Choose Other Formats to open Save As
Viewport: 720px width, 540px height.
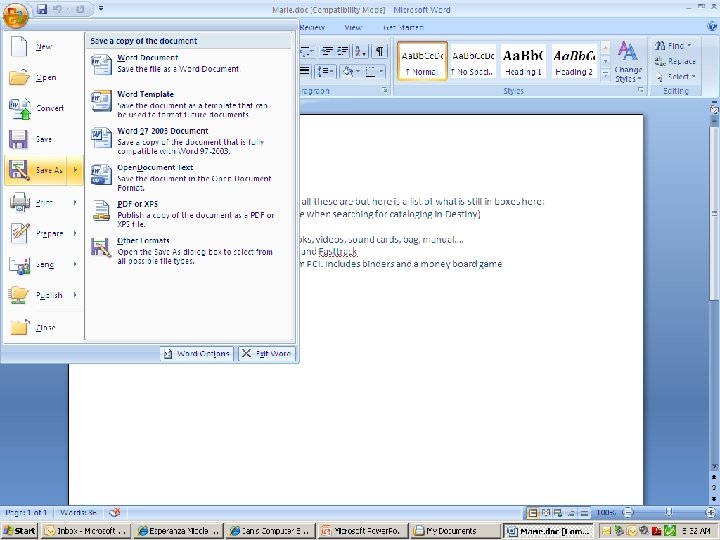189,251
